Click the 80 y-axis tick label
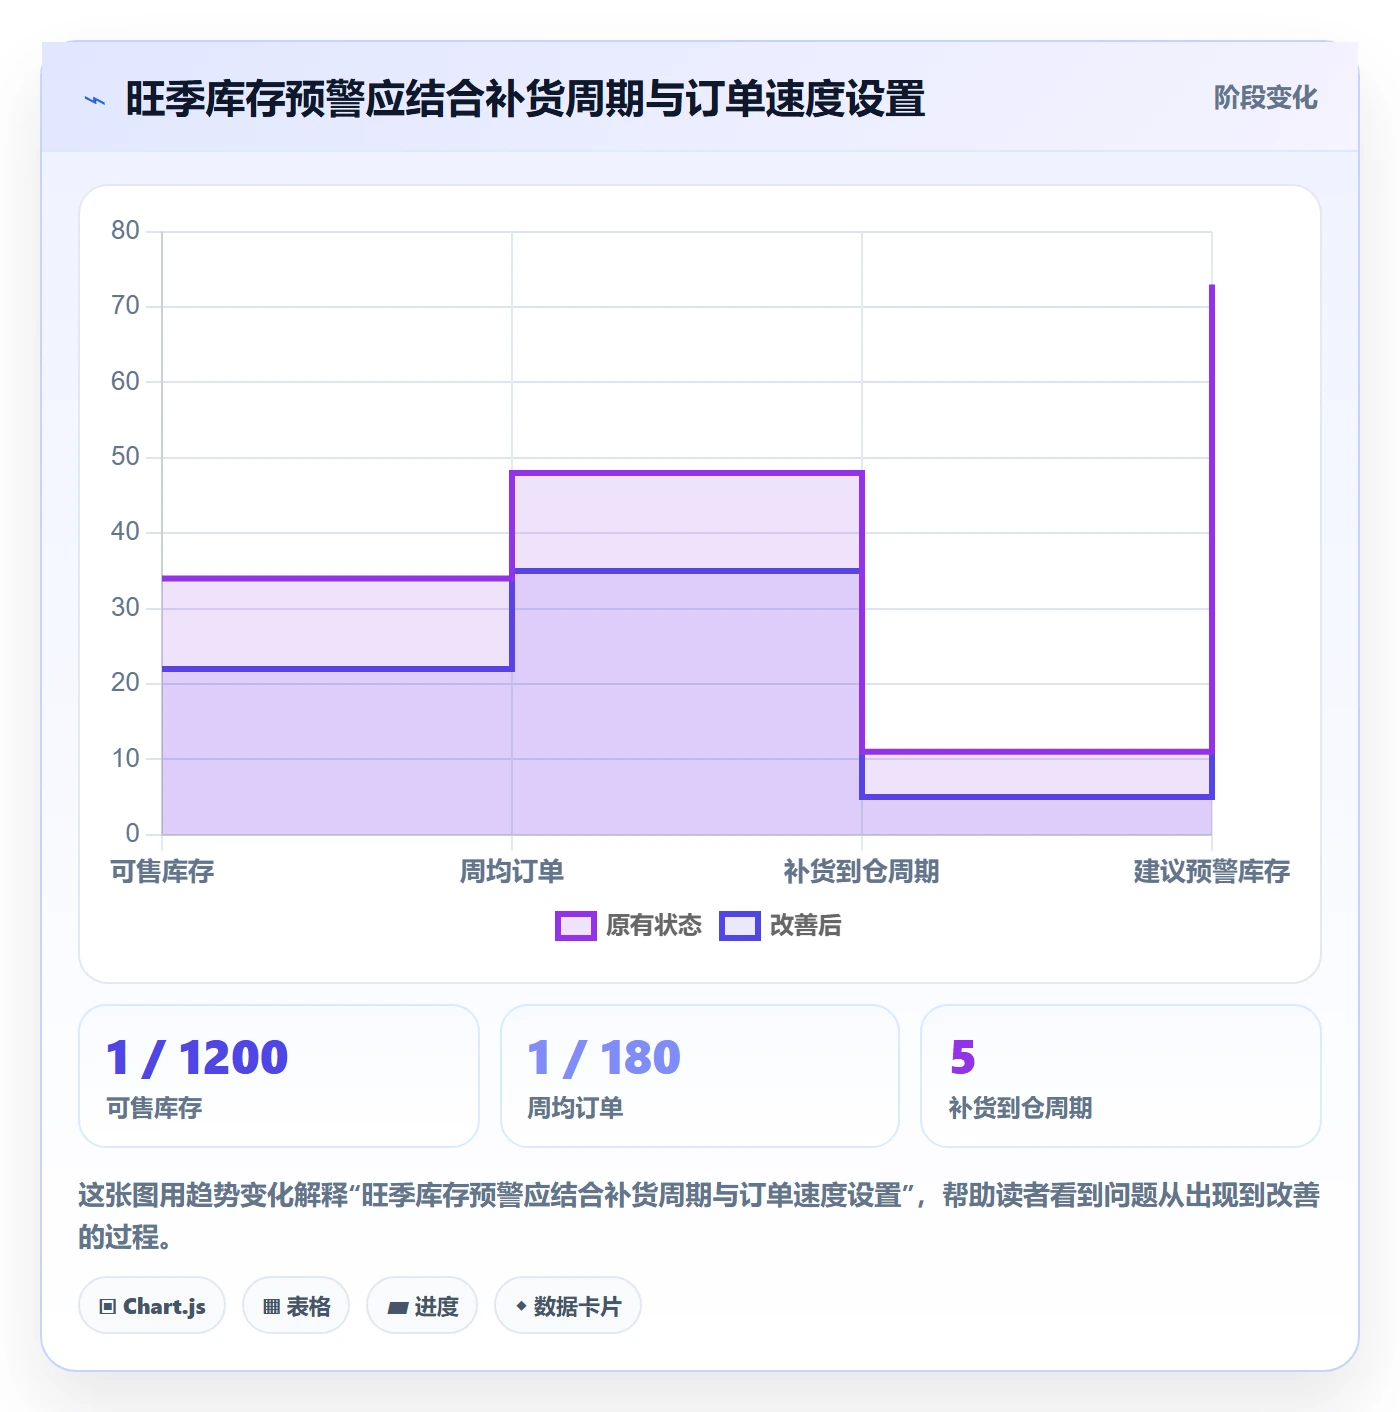Screen dimensions: 1400x1412 [x=125, y=231]
